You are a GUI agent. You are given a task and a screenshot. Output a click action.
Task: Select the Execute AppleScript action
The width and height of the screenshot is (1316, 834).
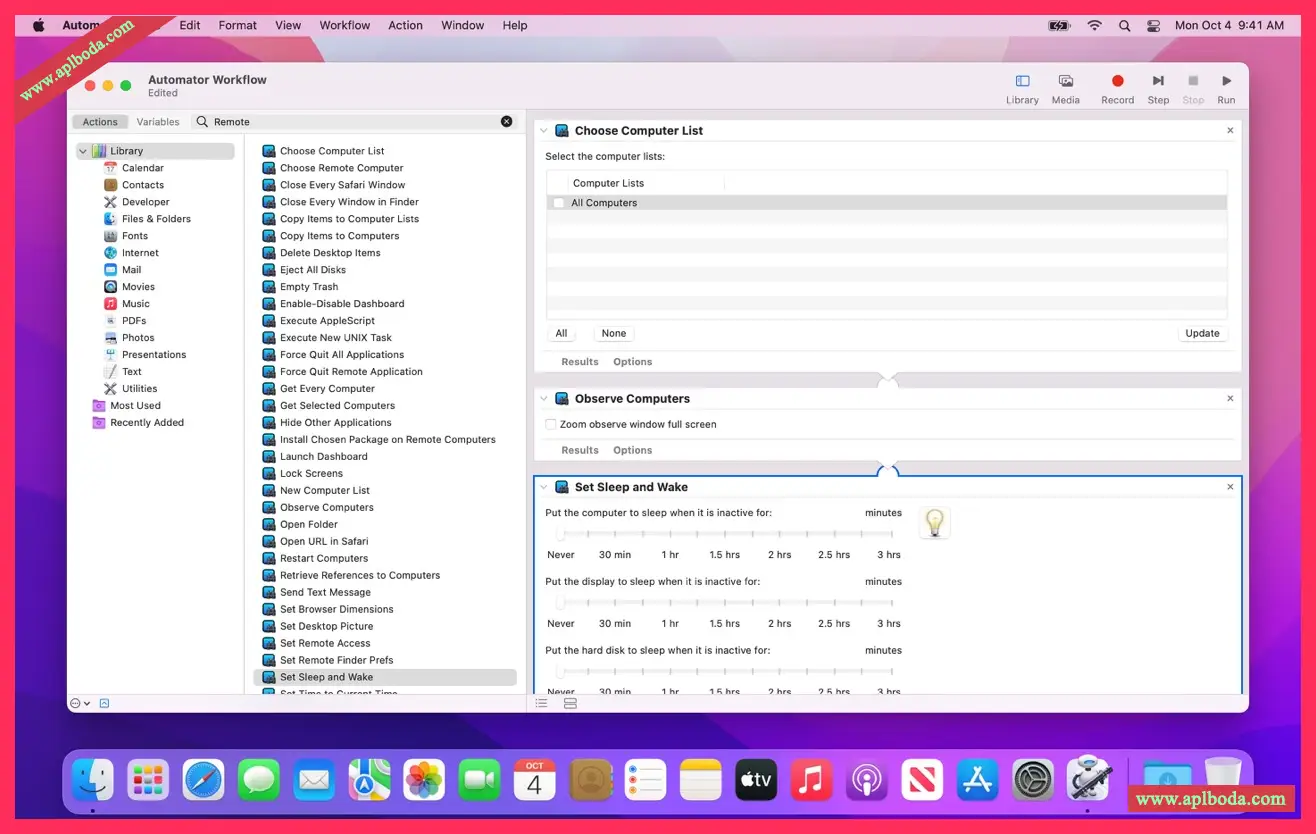point(327,321)
